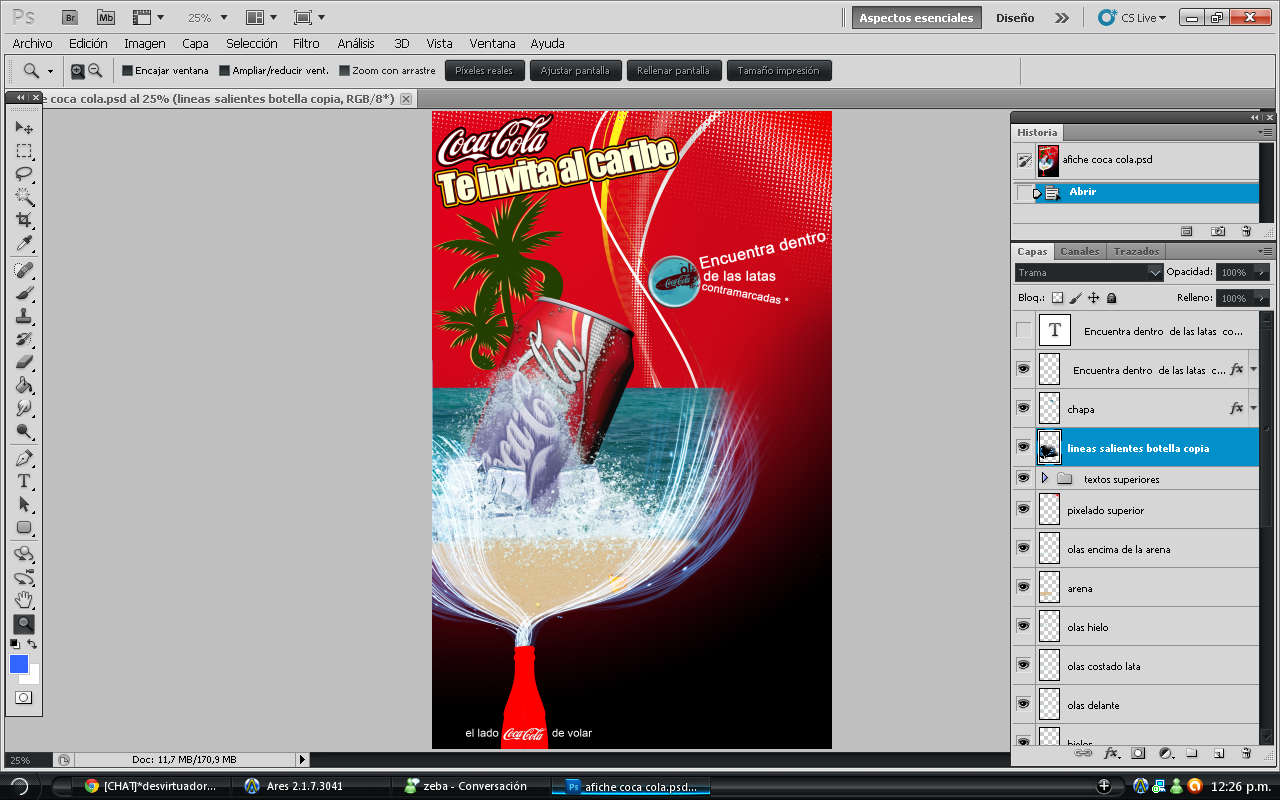The width and height of the screenshot is (1280, 800).
Task: Select the Blur tool
Action: click(x=24, y=408)
